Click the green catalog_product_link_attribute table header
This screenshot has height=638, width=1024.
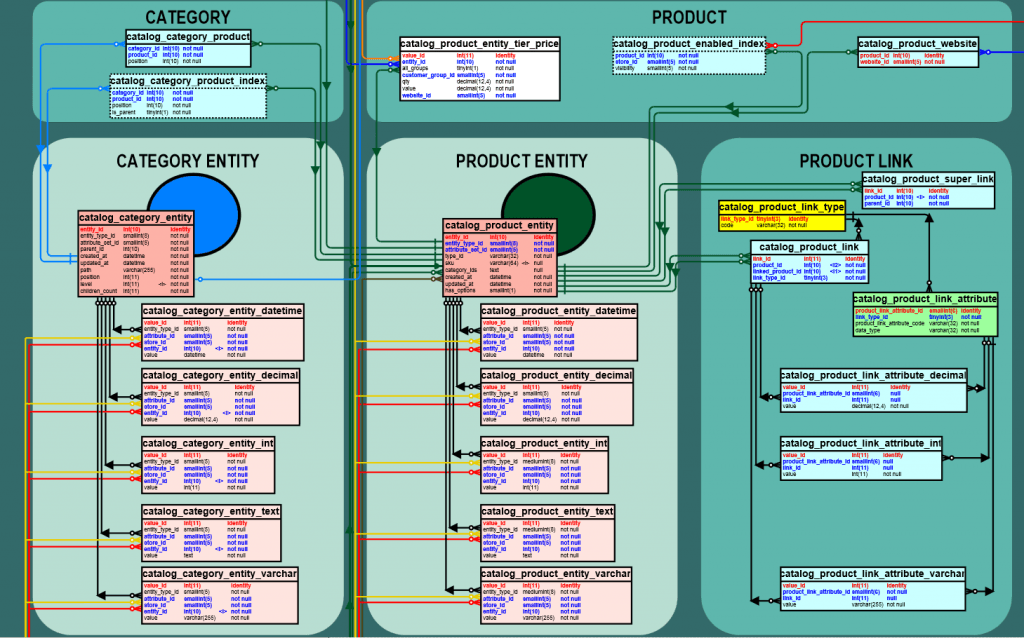click(925, 299)
